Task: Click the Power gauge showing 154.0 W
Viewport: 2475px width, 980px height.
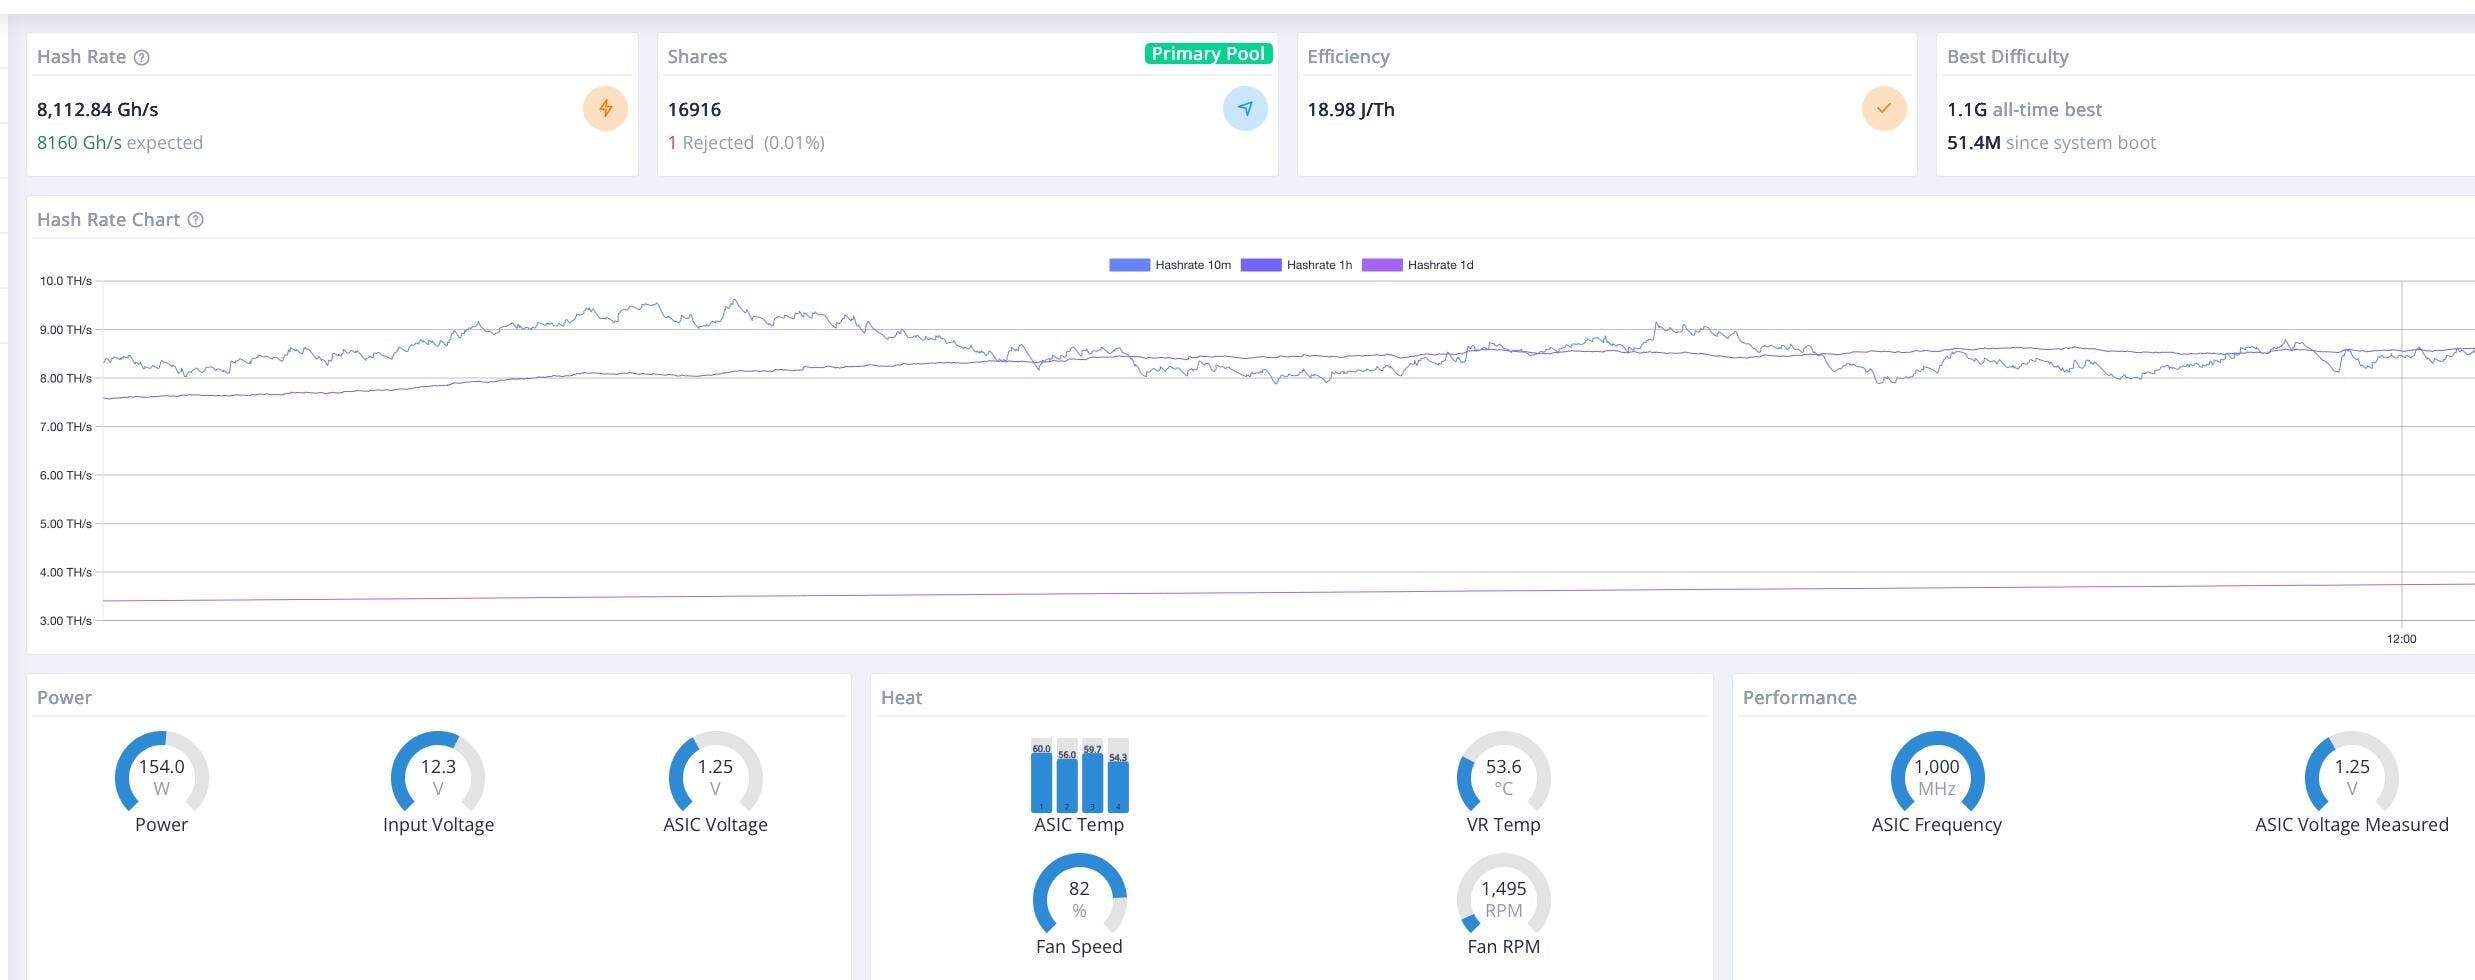Action: 161,777
